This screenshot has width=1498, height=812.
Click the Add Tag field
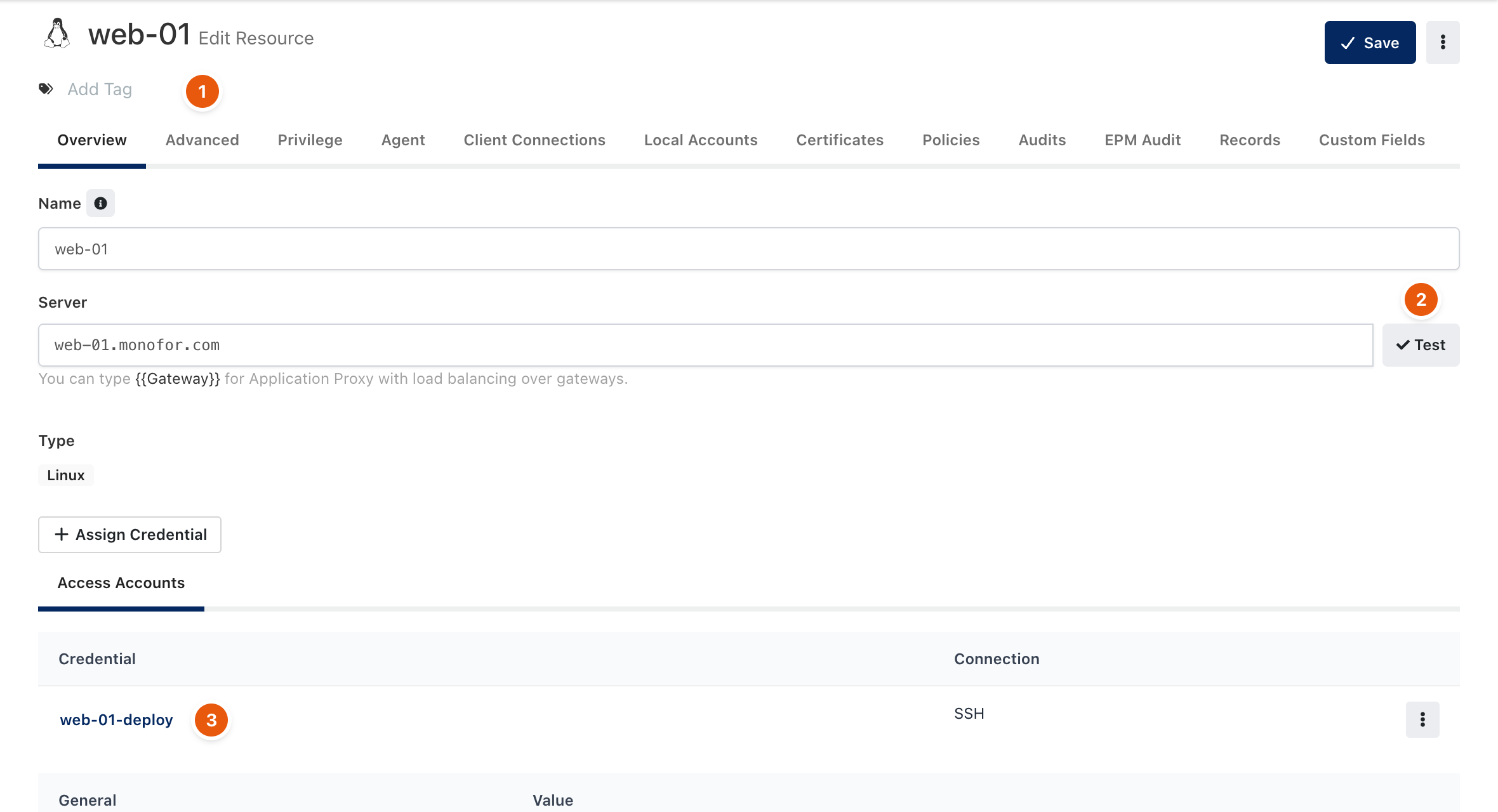pos(100,89)
